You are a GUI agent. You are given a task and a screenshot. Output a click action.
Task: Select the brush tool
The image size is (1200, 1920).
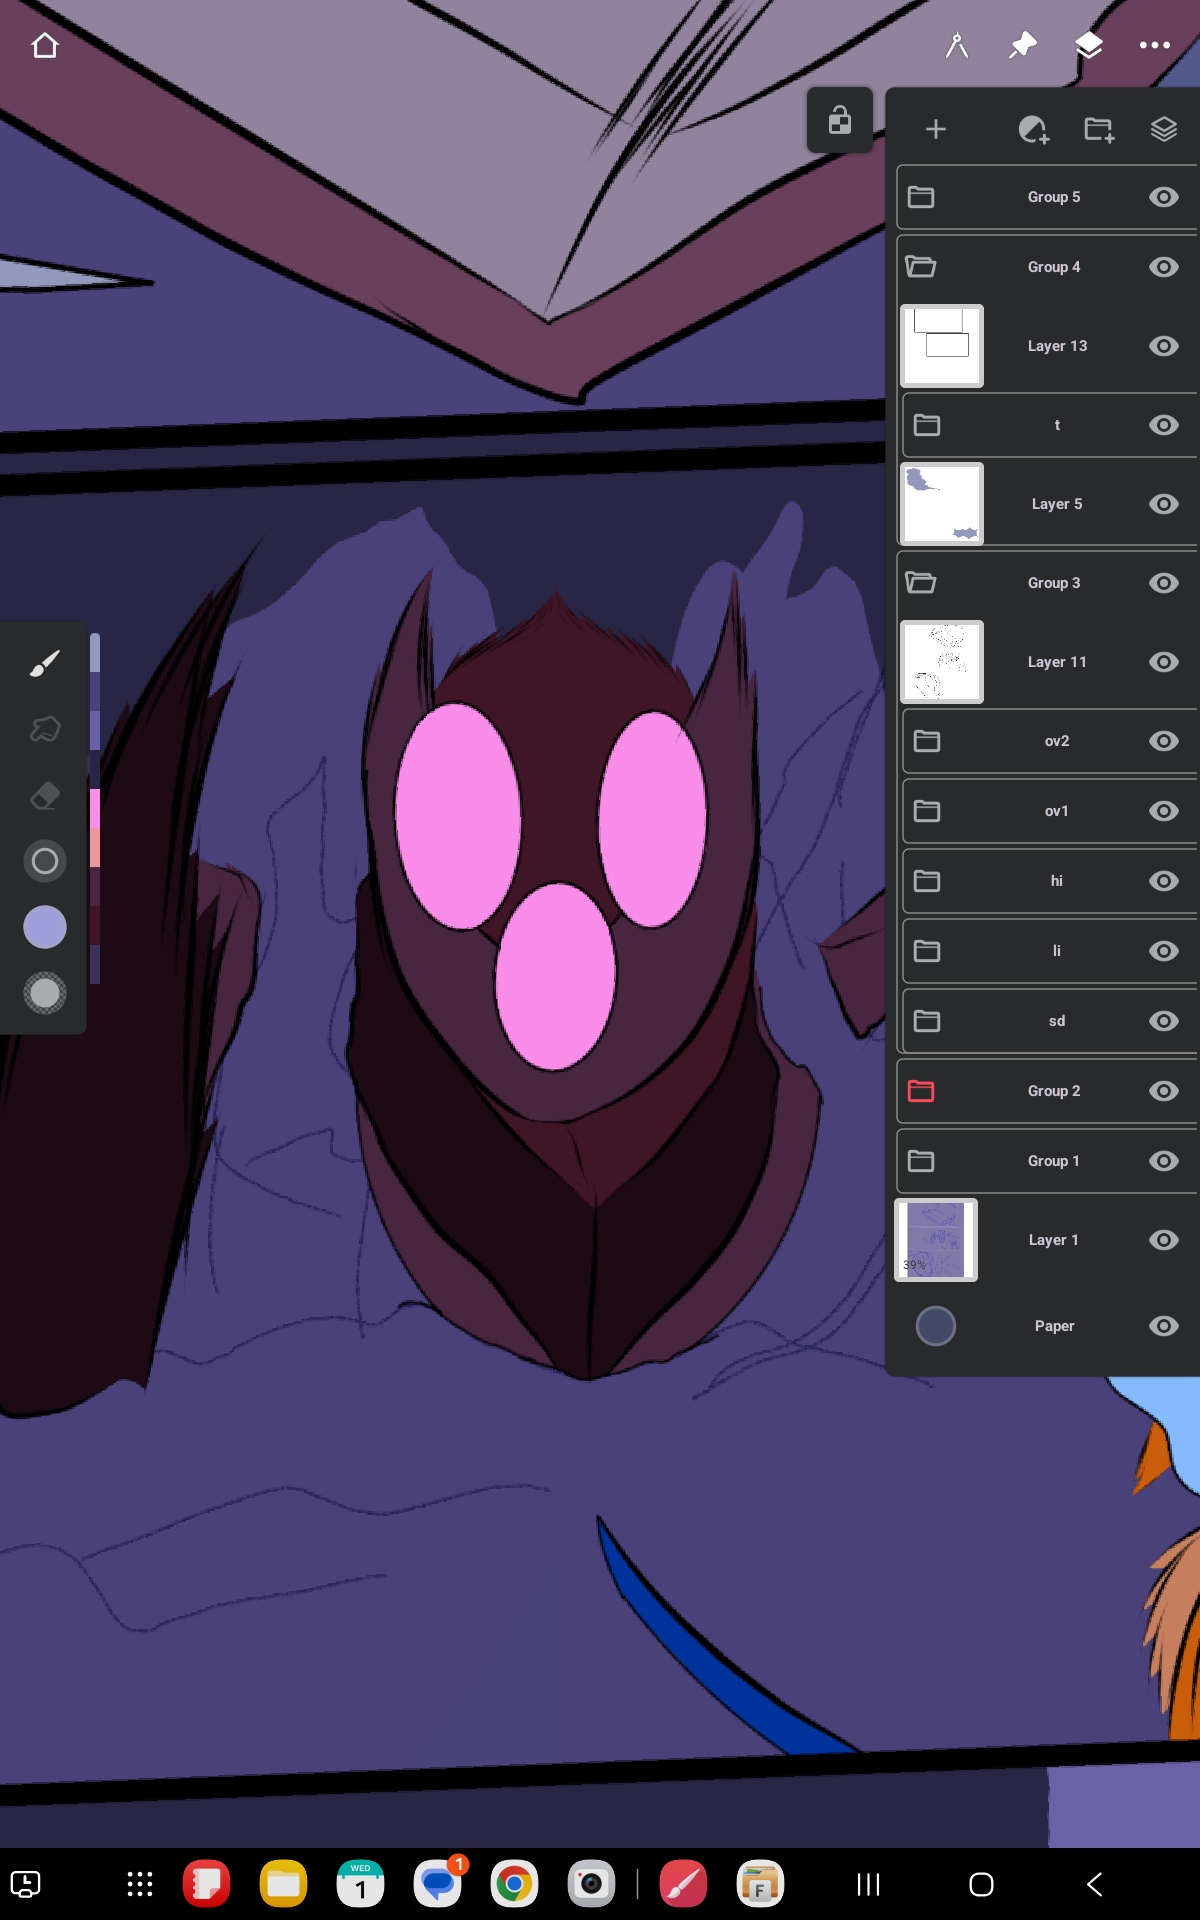click(x=45, y=663)
